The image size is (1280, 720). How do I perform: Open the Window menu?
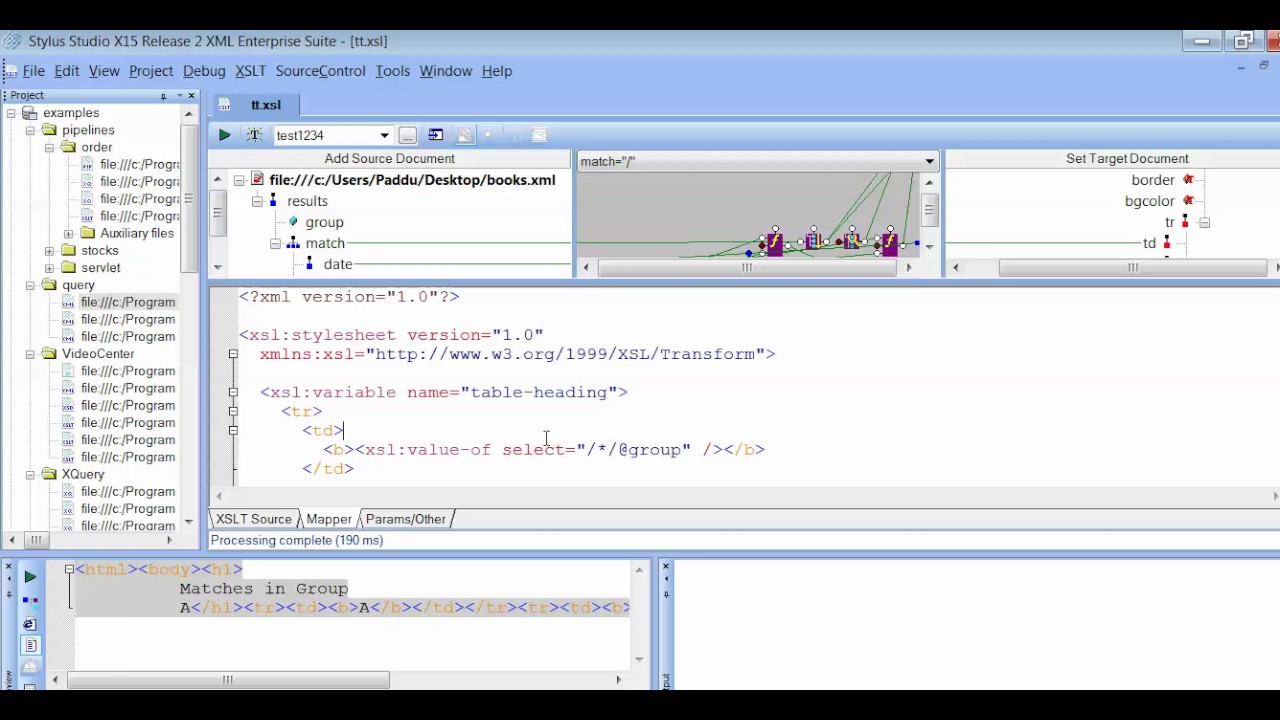click(x=445, y=71)
